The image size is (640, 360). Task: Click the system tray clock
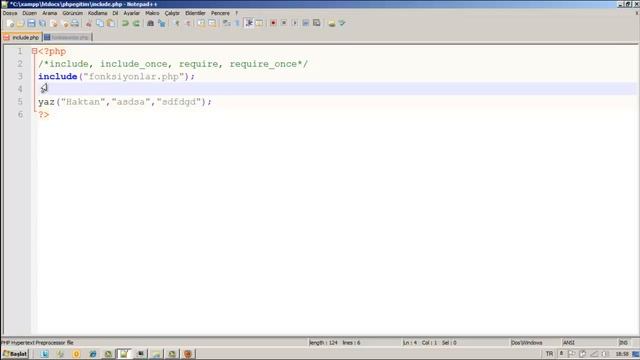(622, 354)
